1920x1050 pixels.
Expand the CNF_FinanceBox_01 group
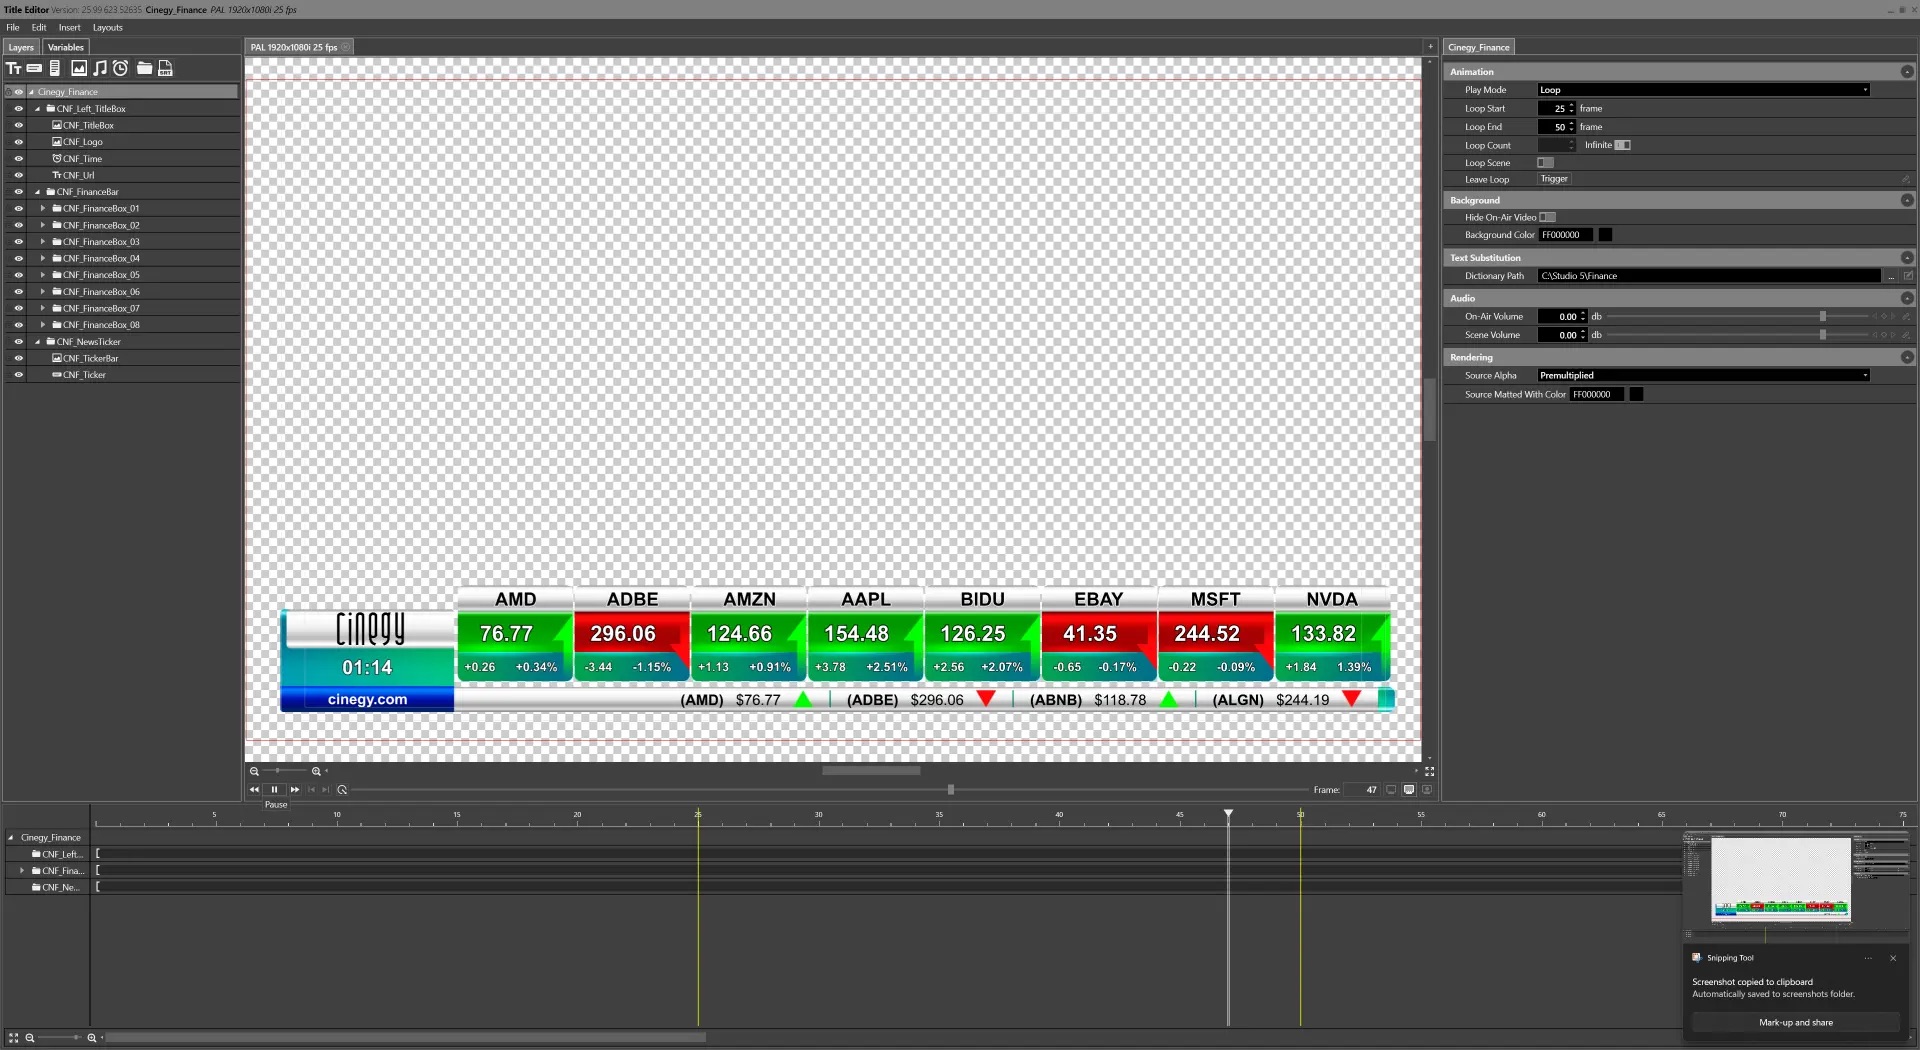click(x=43, y=209)
